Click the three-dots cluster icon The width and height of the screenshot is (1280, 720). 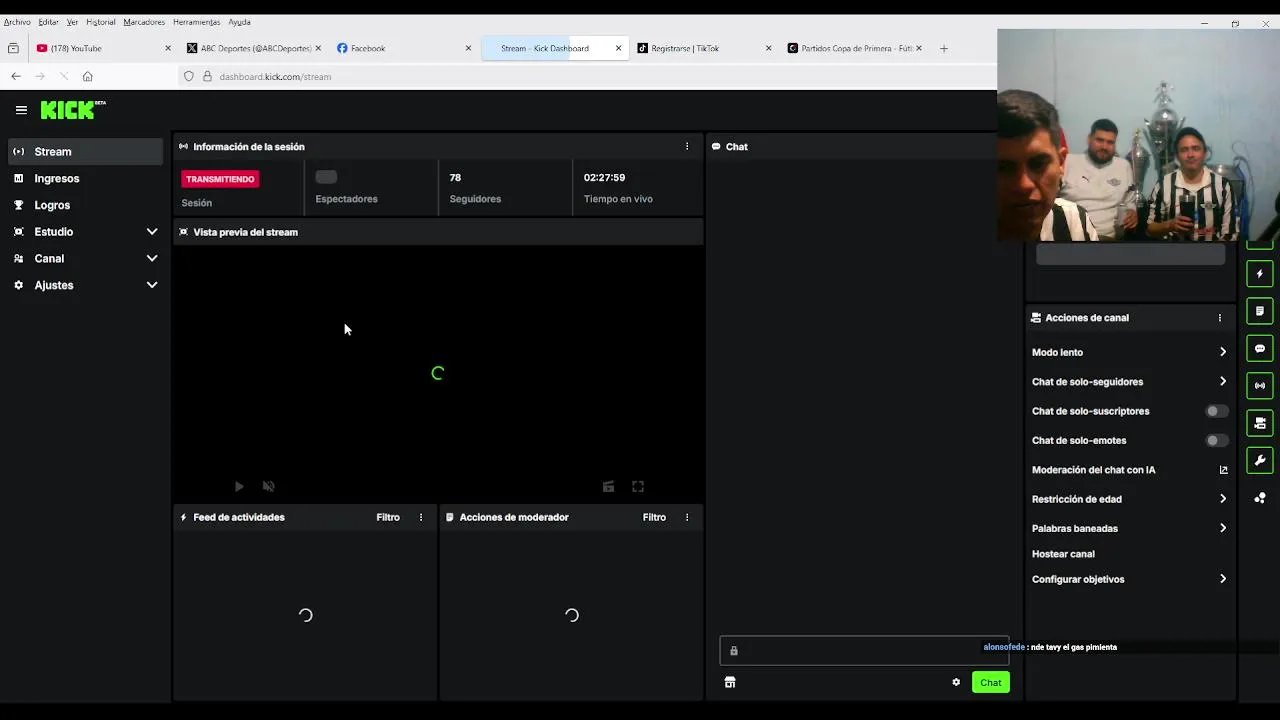(x=1260, y=498)
